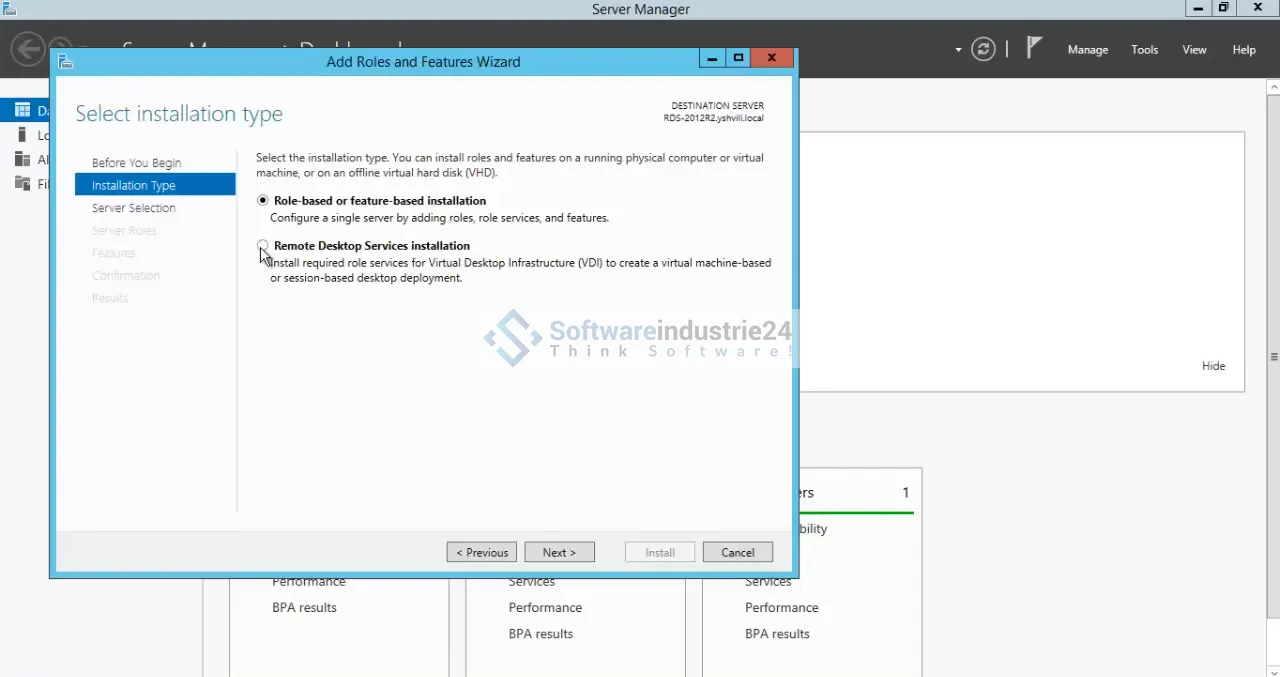This screenshot has height=677, width=1280.
Task: Click Hide on the welcome tile
Action: (x=1213, y=366)
